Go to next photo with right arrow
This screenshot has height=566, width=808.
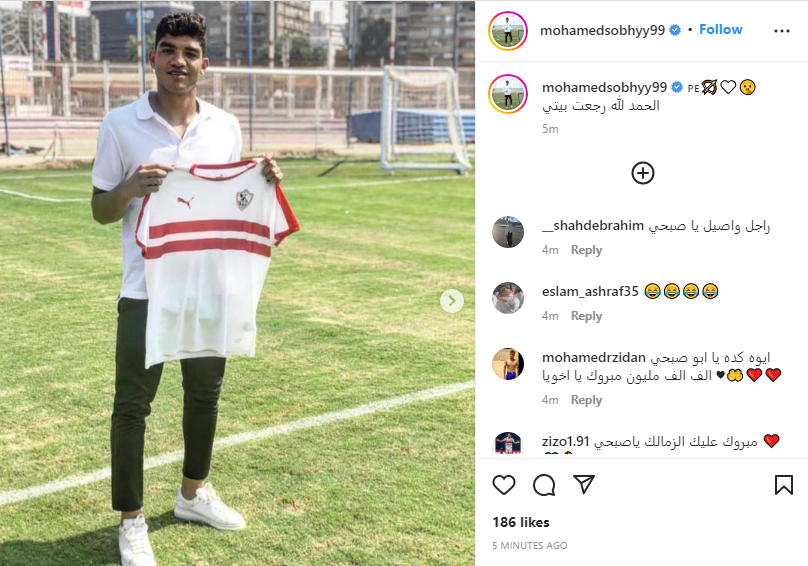(x=452, y=301)
